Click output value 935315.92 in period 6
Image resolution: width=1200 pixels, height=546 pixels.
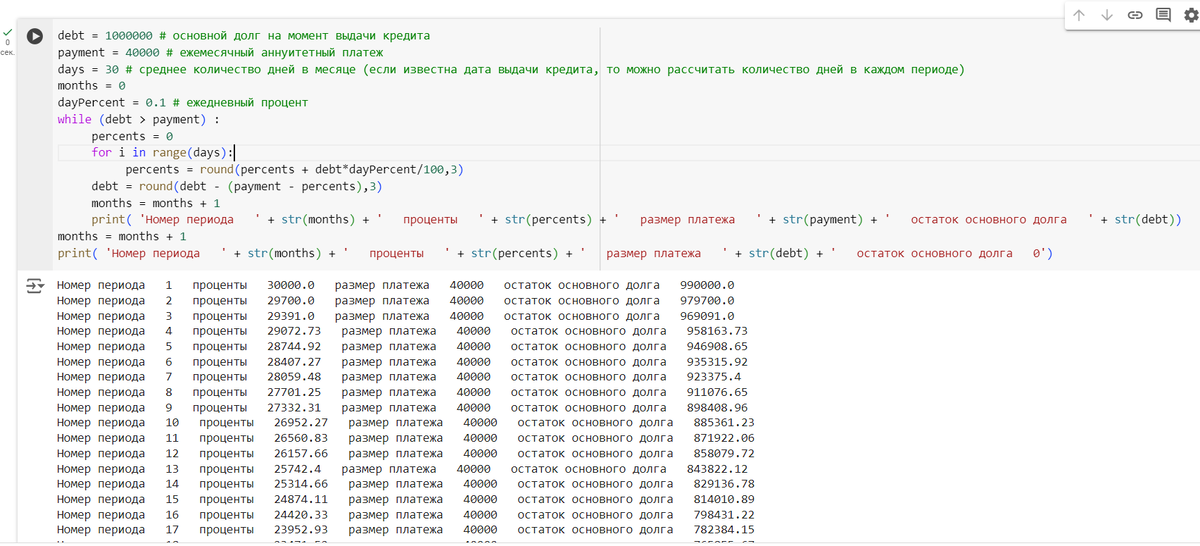pos(717,362)
